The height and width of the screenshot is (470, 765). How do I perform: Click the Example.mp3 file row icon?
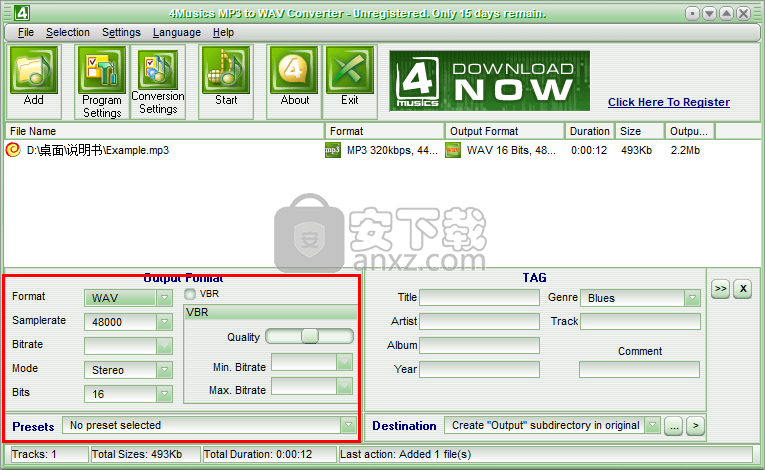(13, 150)
